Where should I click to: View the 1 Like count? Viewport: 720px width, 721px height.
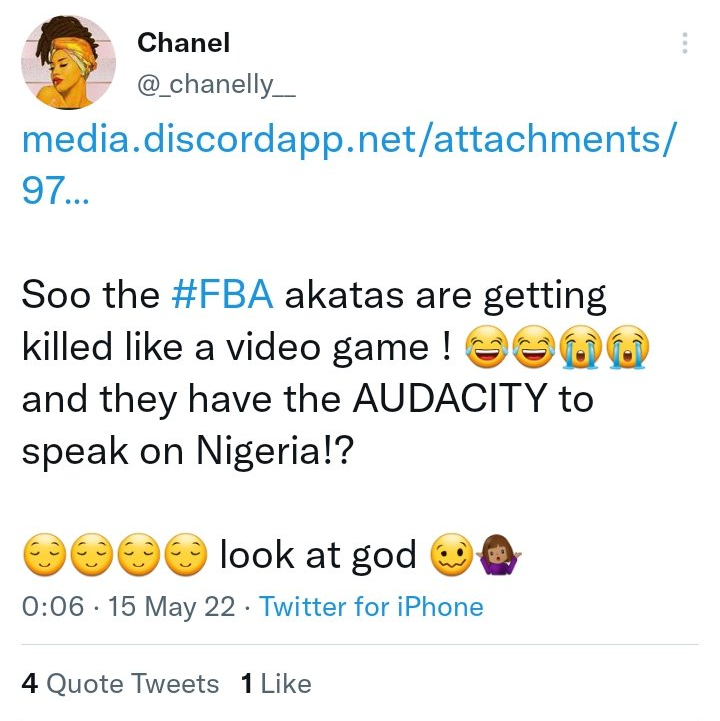point(276,684)
